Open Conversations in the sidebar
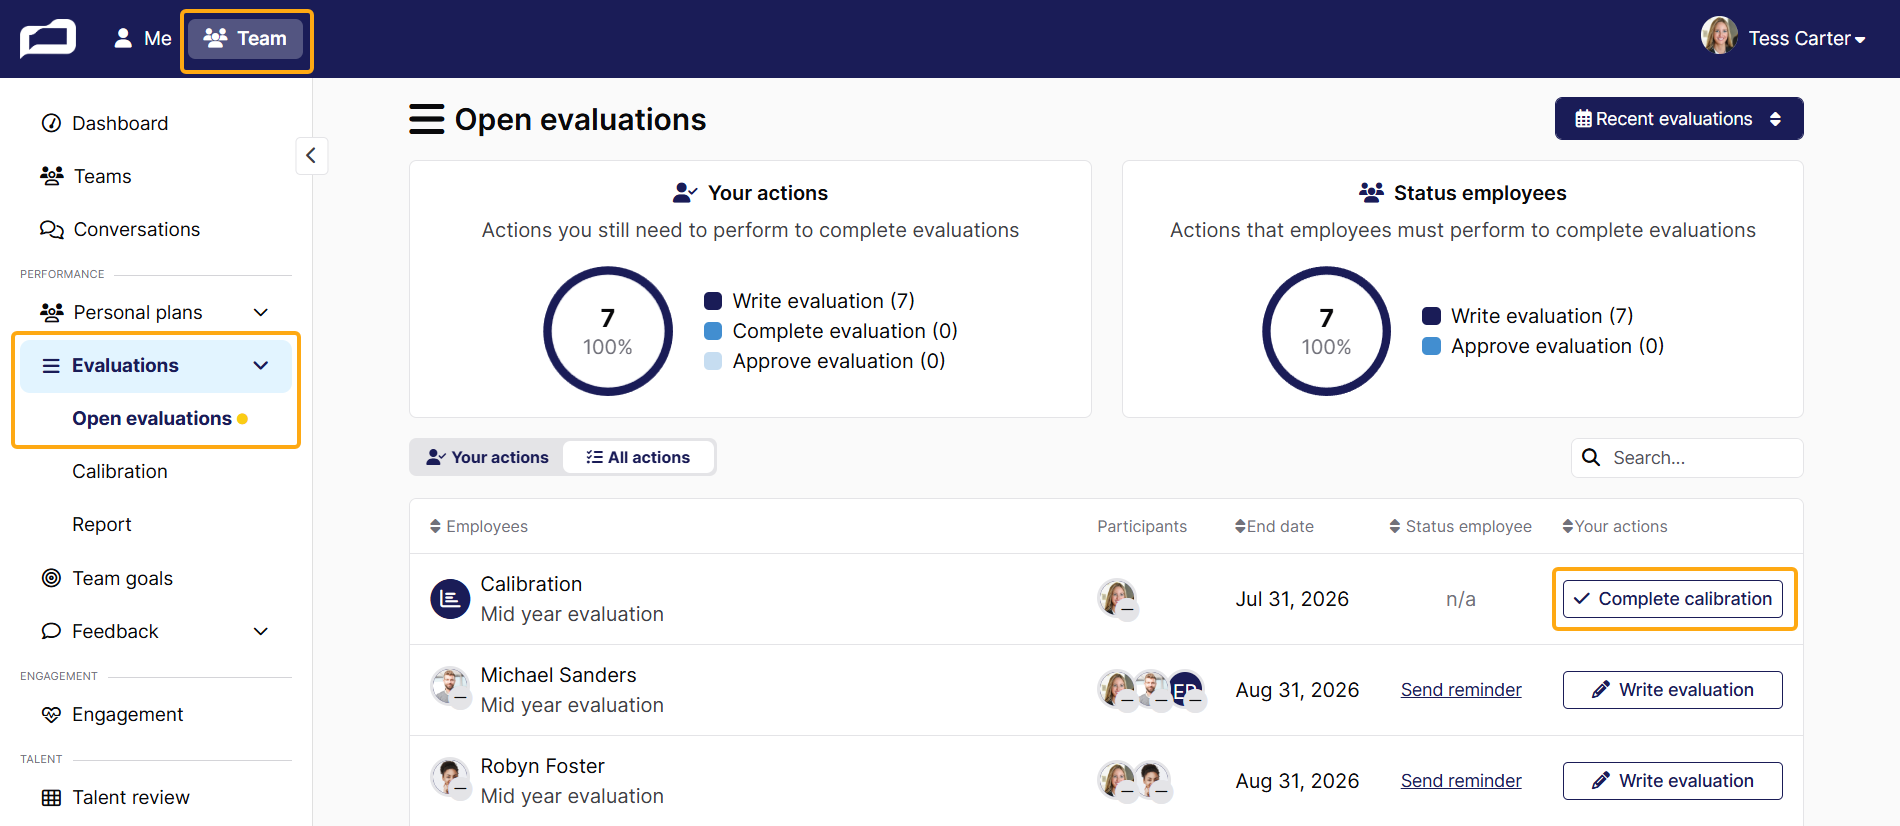This screenshot has height=826, width=1900. (136, 229)
